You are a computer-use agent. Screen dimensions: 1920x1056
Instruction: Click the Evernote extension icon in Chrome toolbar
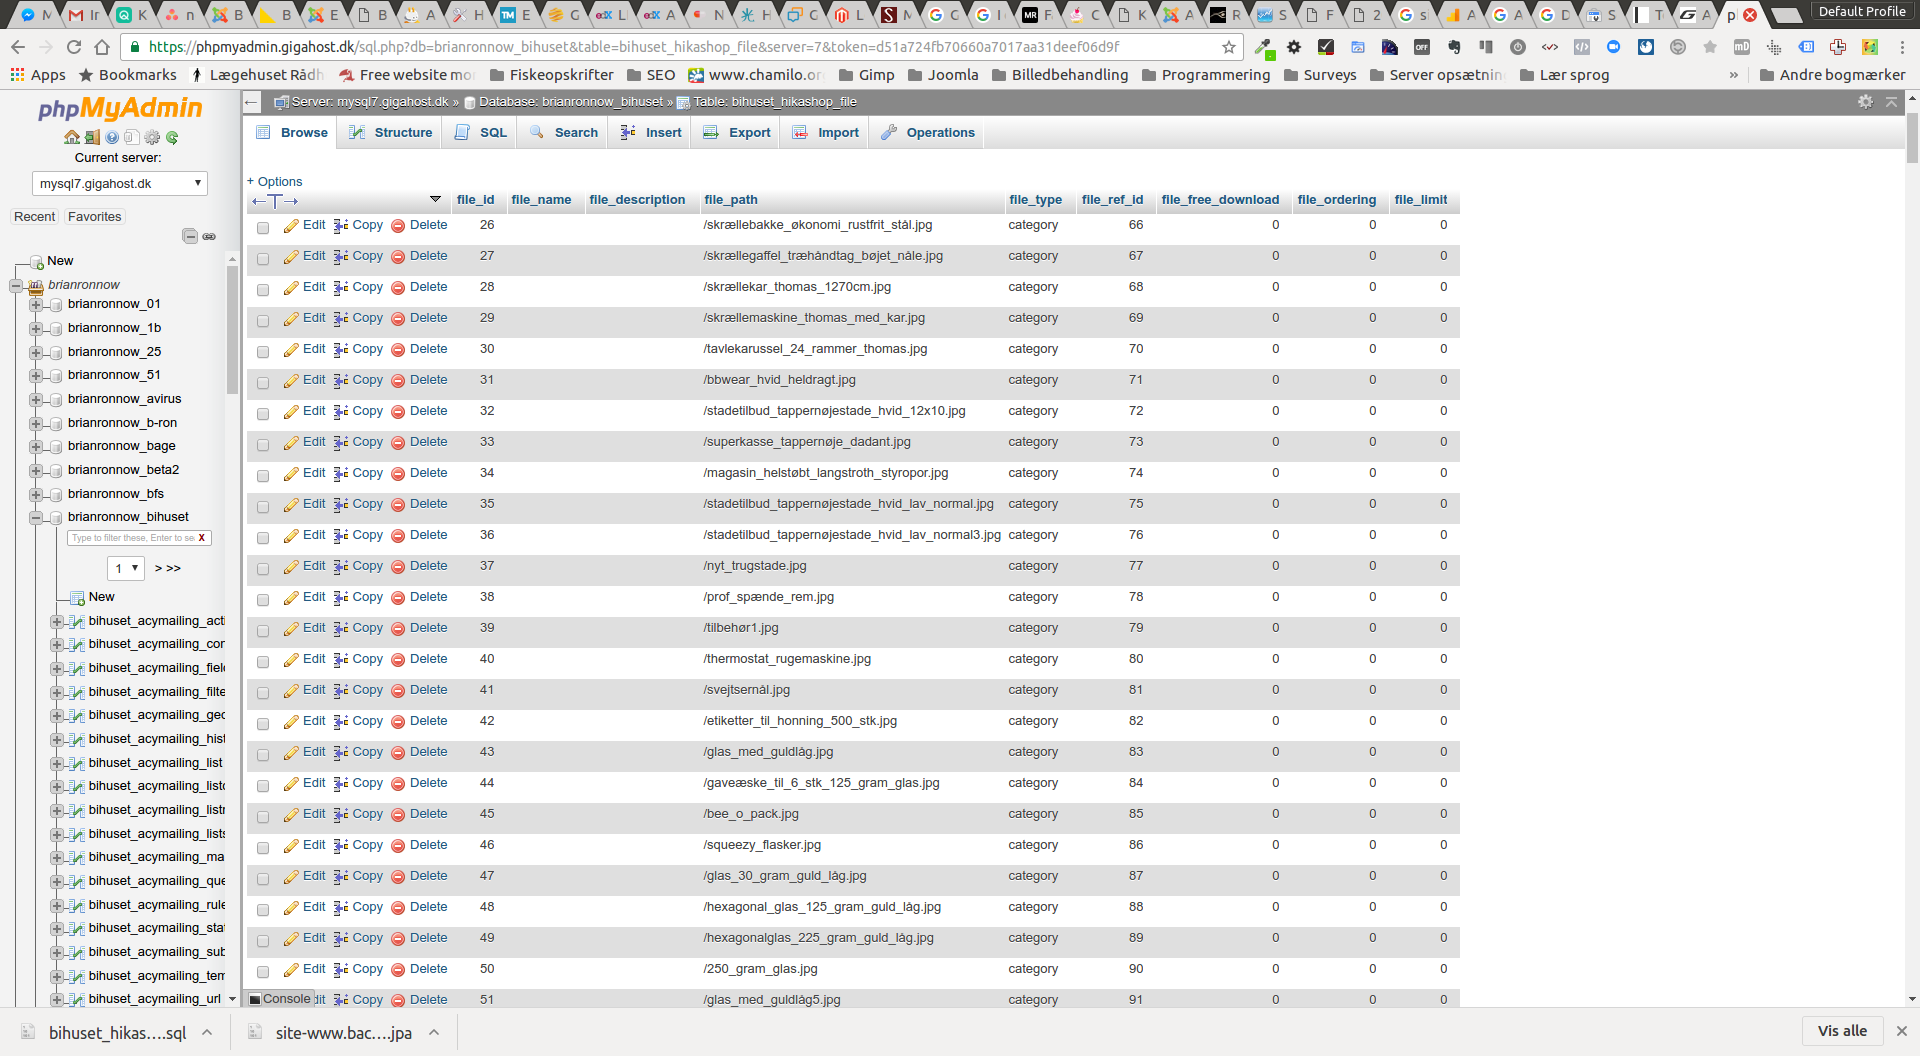(1454, 47)
